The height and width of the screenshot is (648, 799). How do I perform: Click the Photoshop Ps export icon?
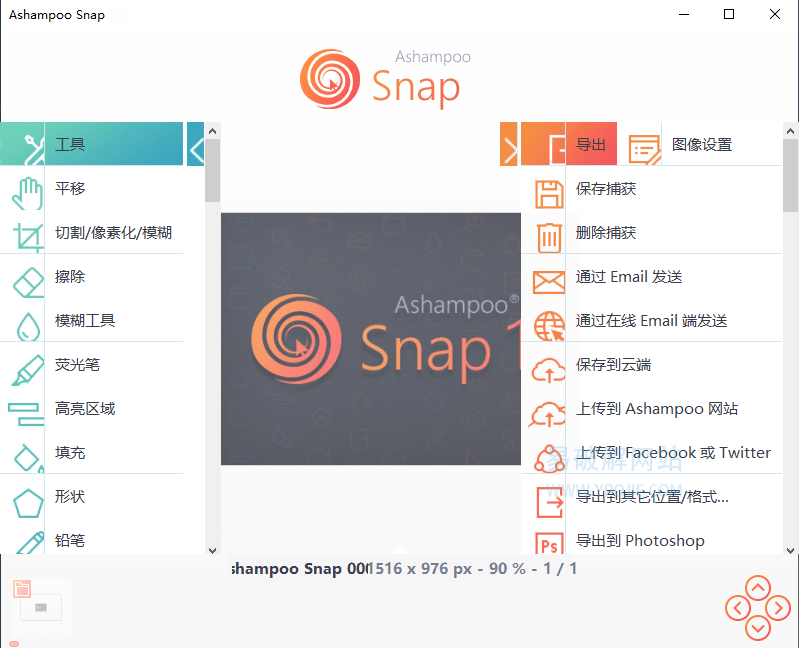click(x=549, y=543)
